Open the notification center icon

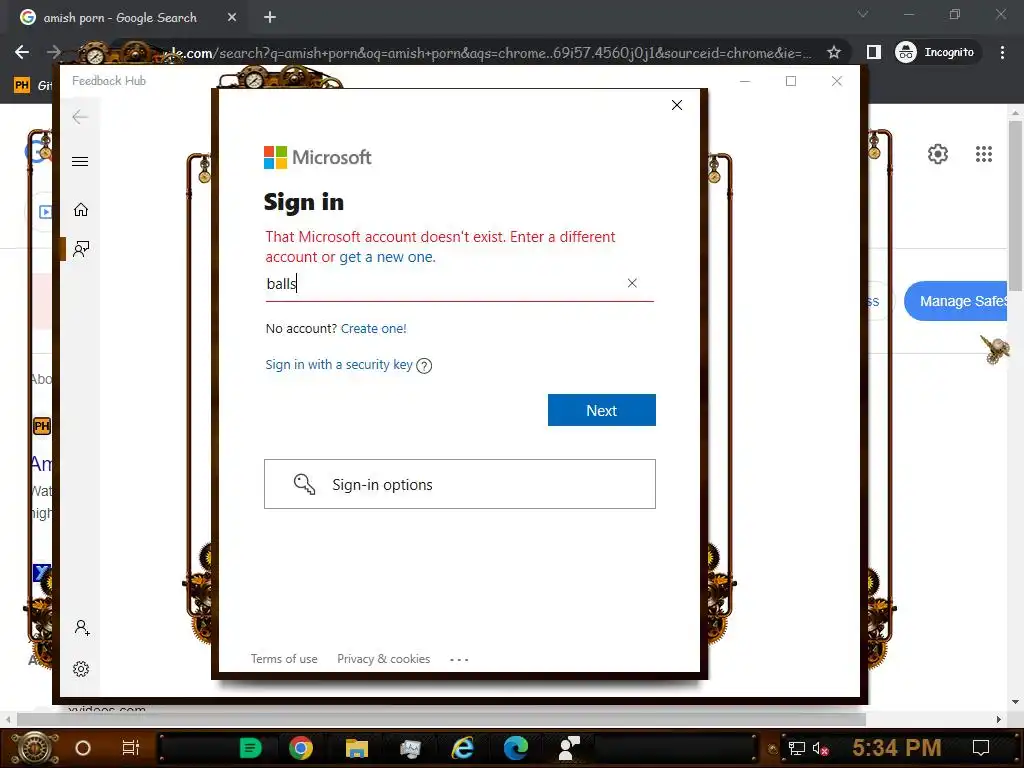tap(981, 747)
